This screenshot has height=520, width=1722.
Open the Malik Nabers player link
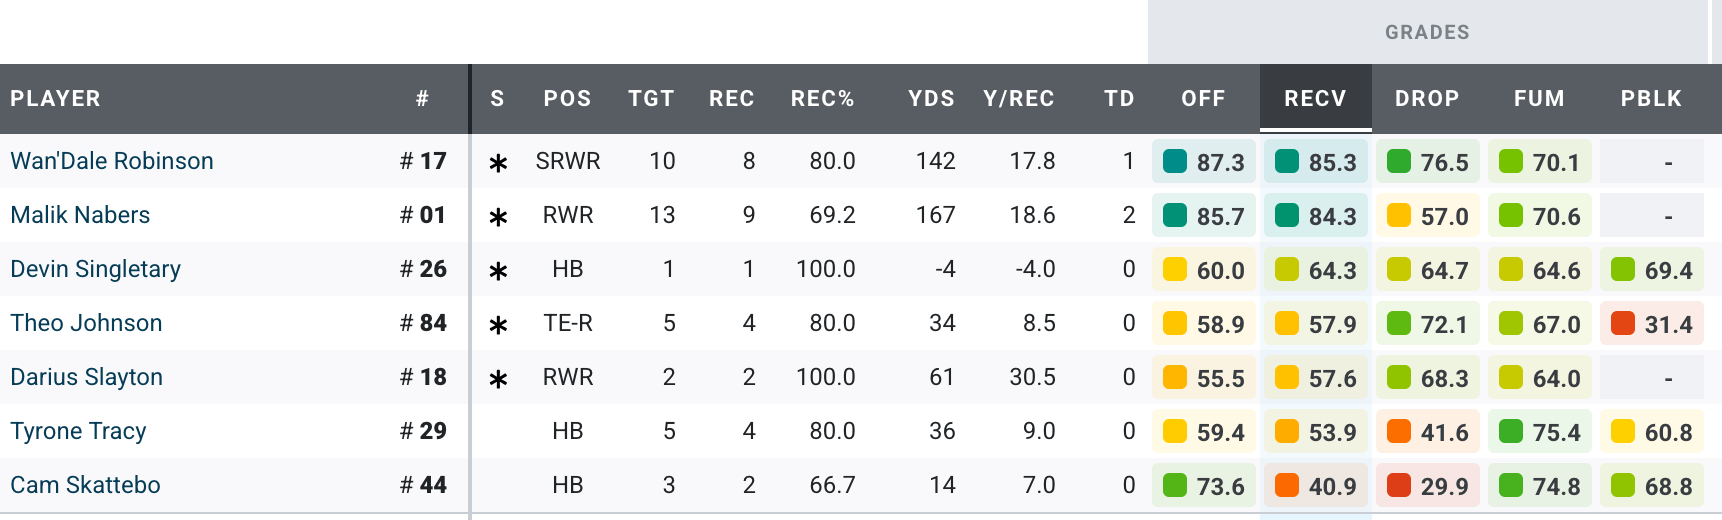tap(80, 215)
